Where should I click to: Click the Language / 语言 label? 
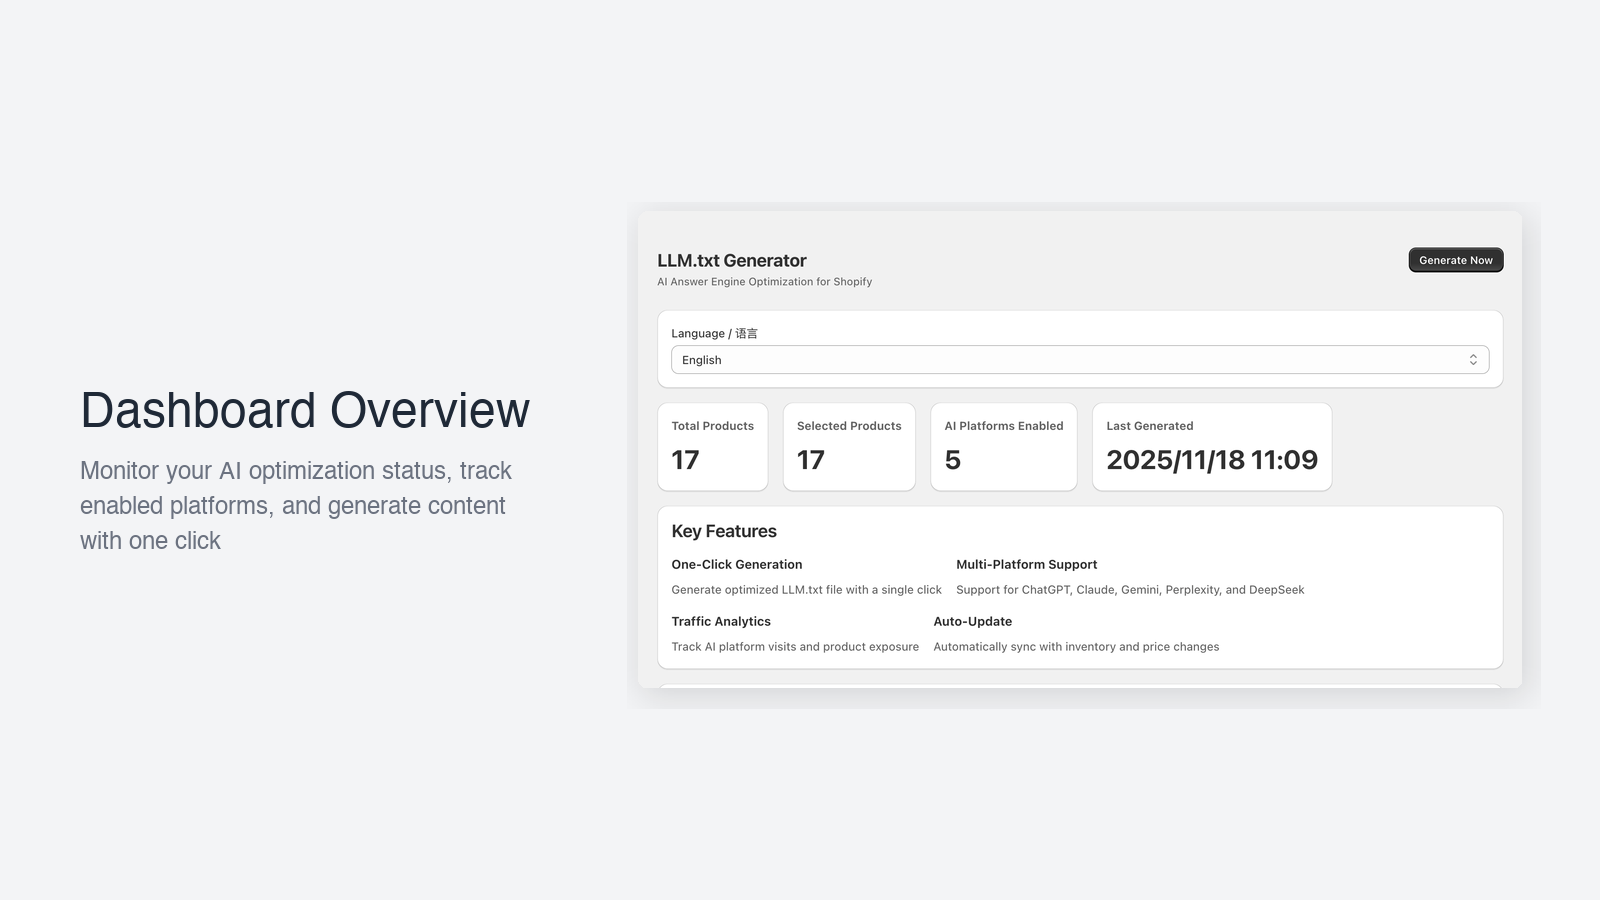tap(714, 333)
